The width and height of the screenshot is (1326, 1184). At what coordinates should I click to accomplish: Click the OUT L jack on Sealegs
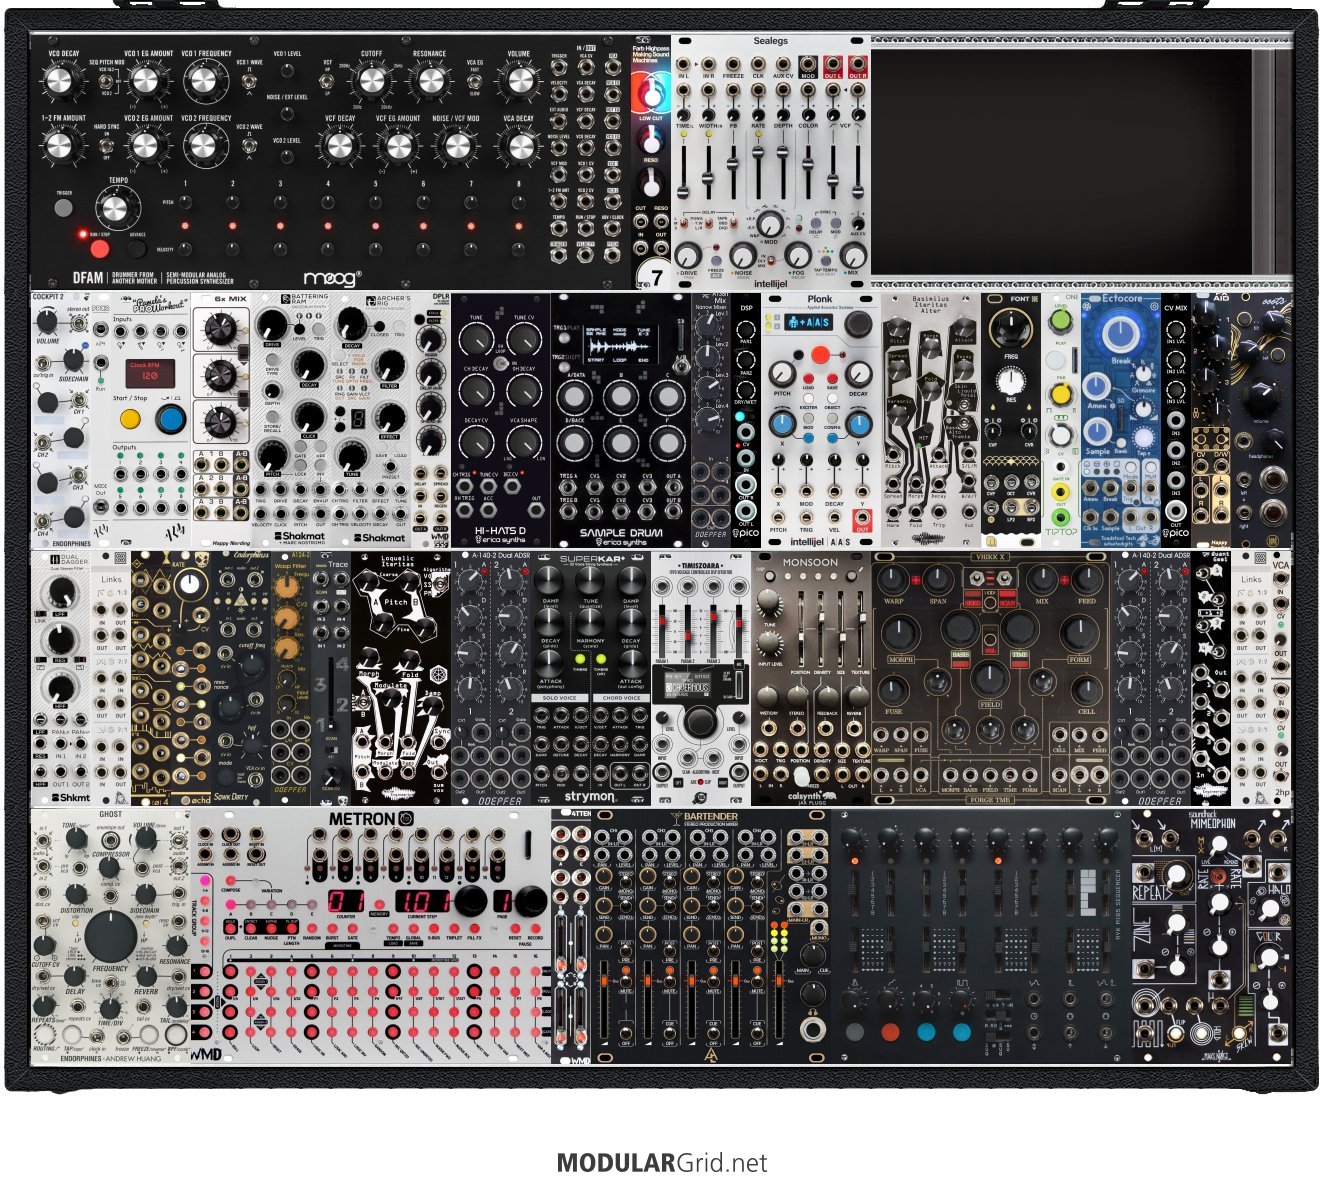[x=834, y=64]
